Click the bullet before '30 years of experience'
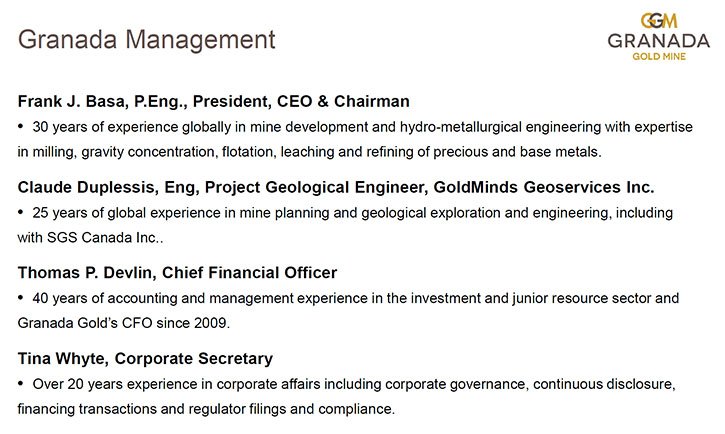 [x=21, y=126]
